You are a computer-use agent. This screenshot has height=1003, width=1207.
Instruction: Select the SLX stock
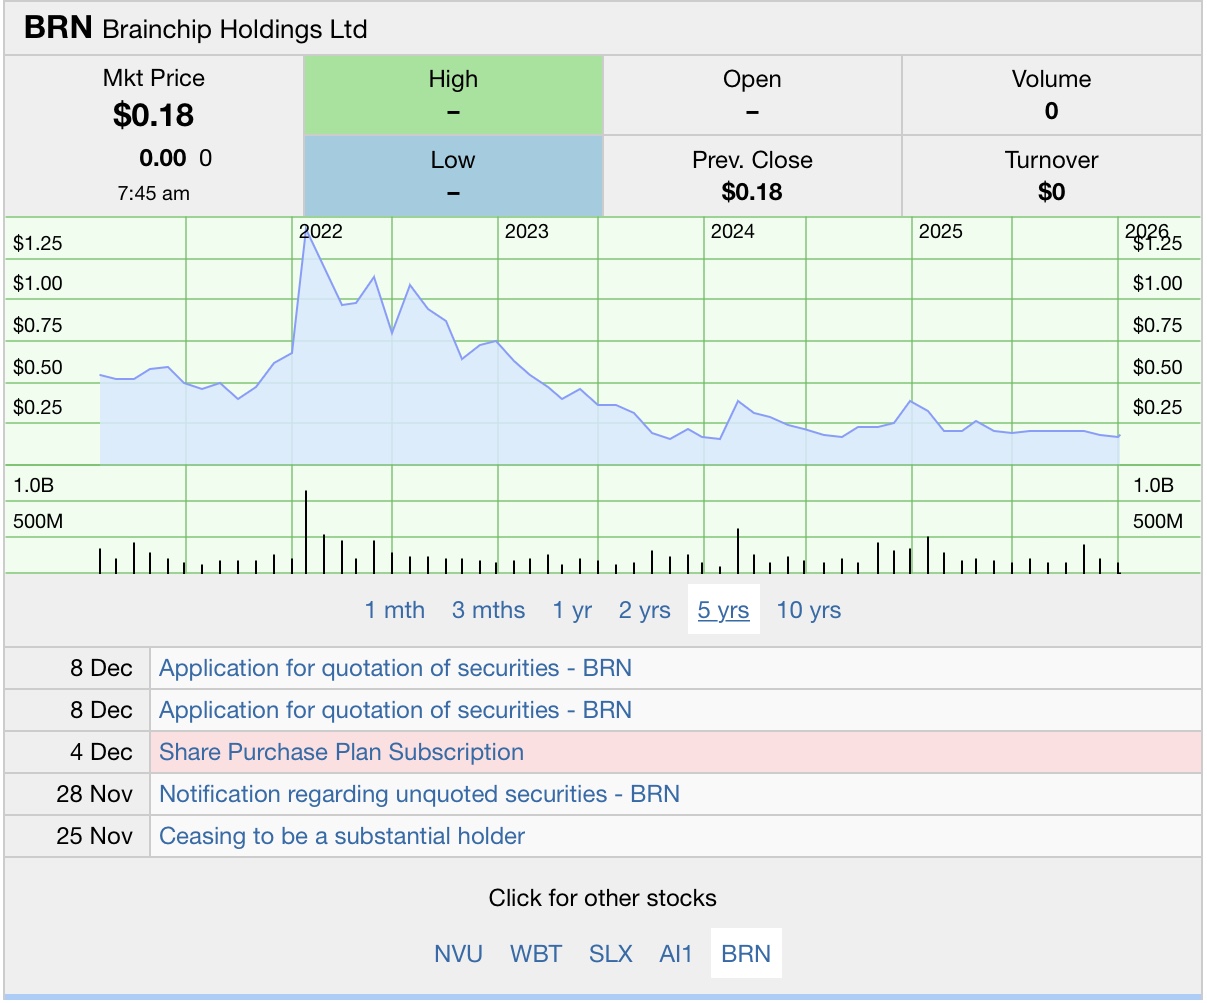[610, 953]
